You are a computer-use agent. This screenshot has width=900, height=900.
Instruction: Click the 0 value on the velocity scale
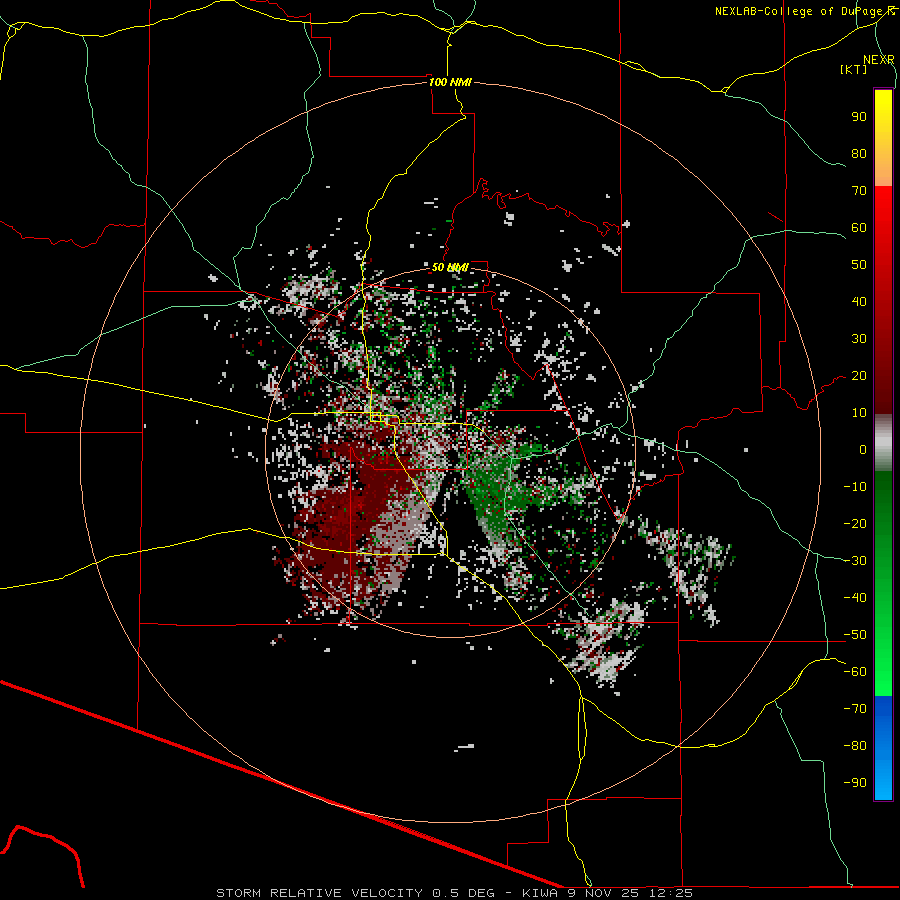[x=863, y=449]
